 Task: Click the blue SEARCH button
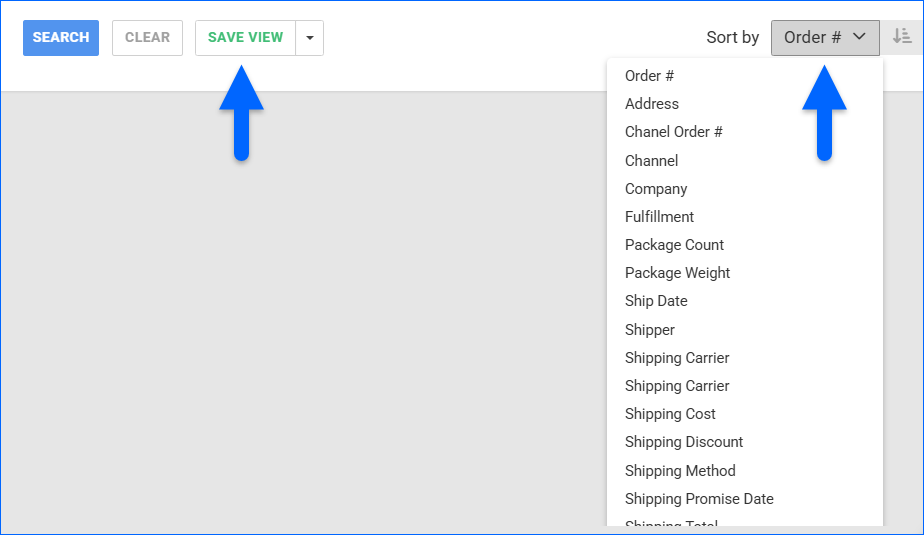coord(61,38)
